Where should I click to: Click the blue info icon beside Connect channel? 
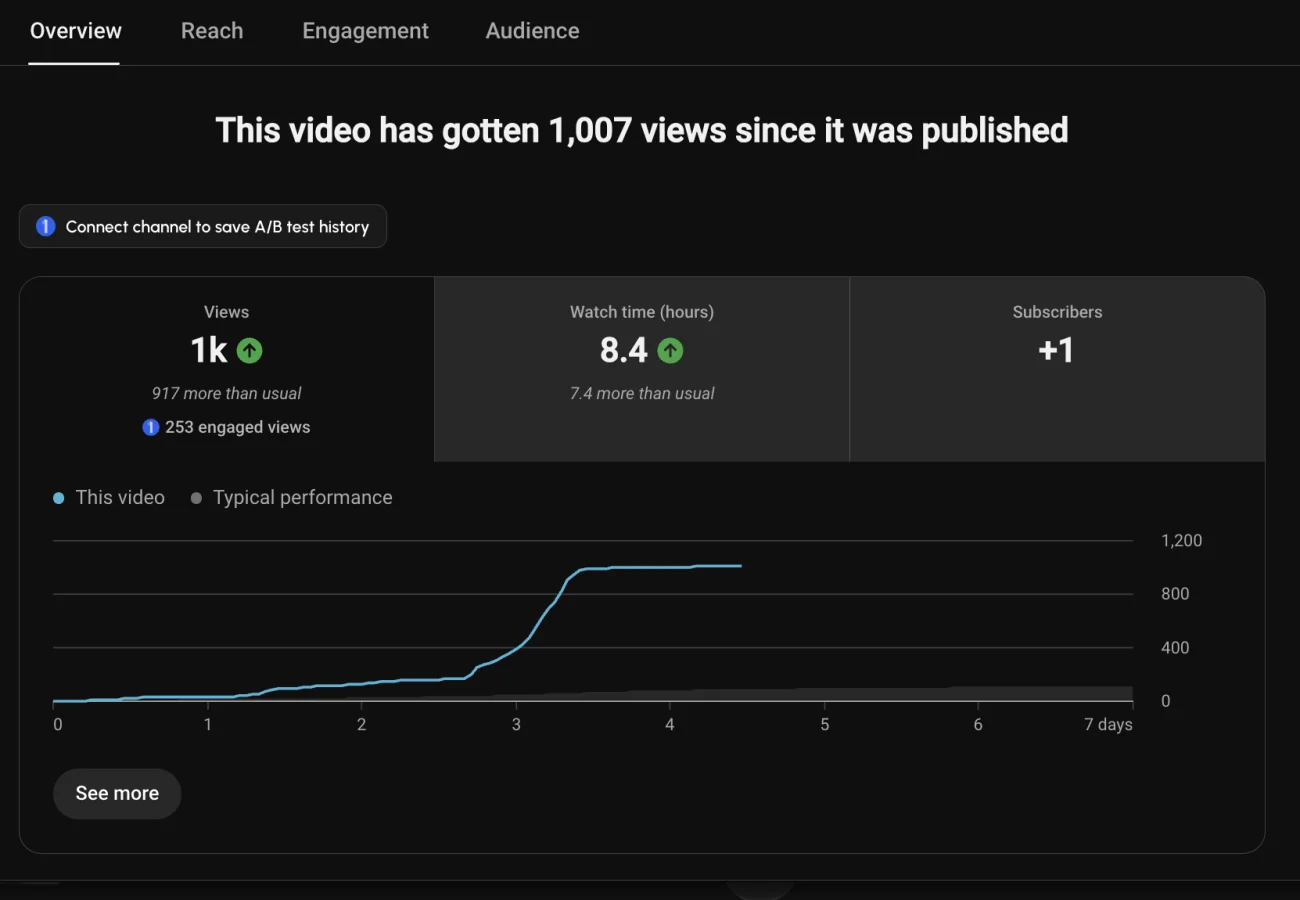(x=45, y=227)
